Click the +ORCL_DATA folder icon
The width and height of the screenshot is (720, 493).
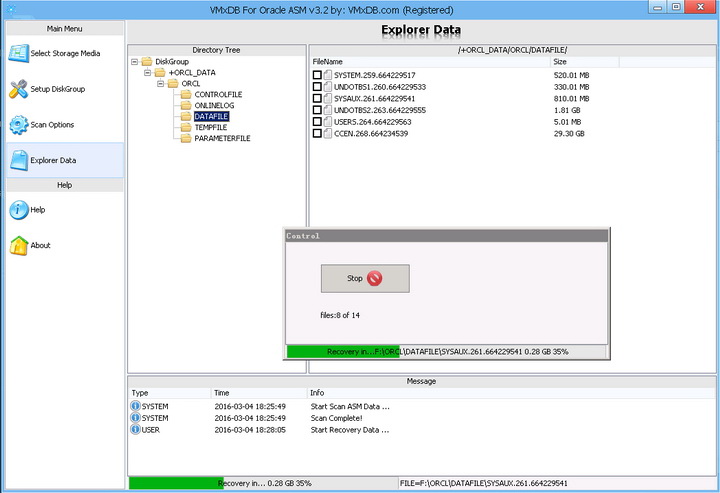[x=160, y=73]
